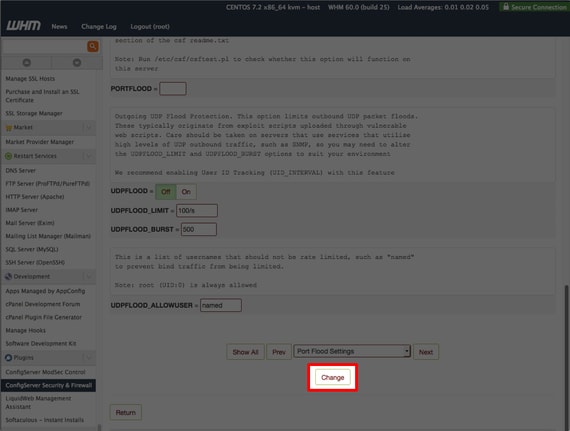The width and height of the screenshot is (570, 431).
Task: Click the WHM logo
Action: click(x=24, y=26)
